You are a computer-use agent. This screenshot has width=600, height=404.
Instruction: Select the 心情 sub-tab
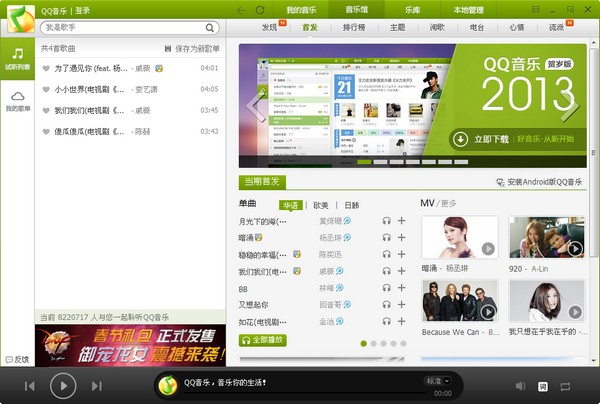click(517, 28)
